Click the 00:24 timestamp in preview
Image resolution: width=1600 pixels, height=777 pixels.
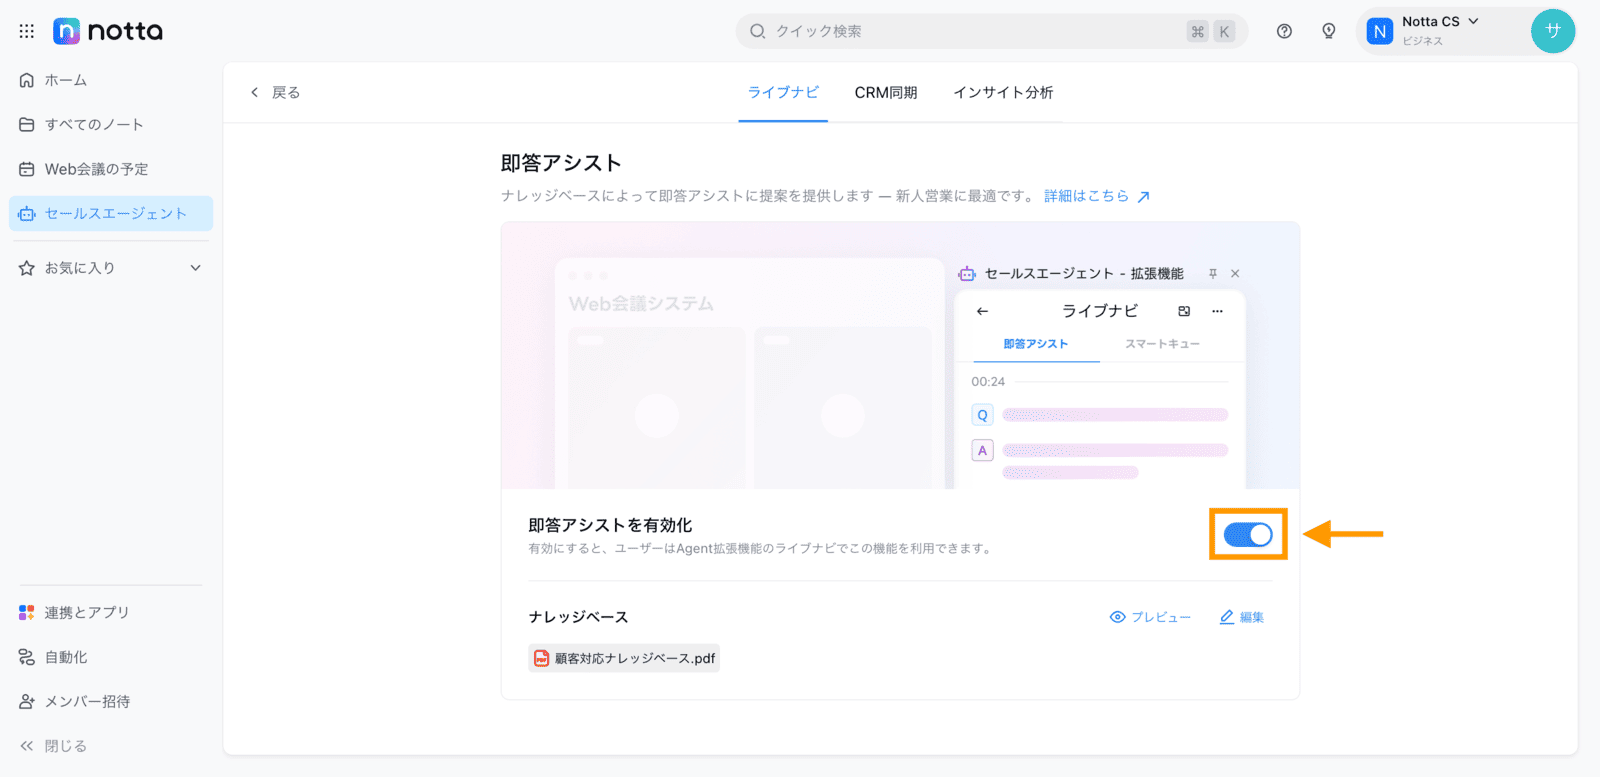(988, 382)
